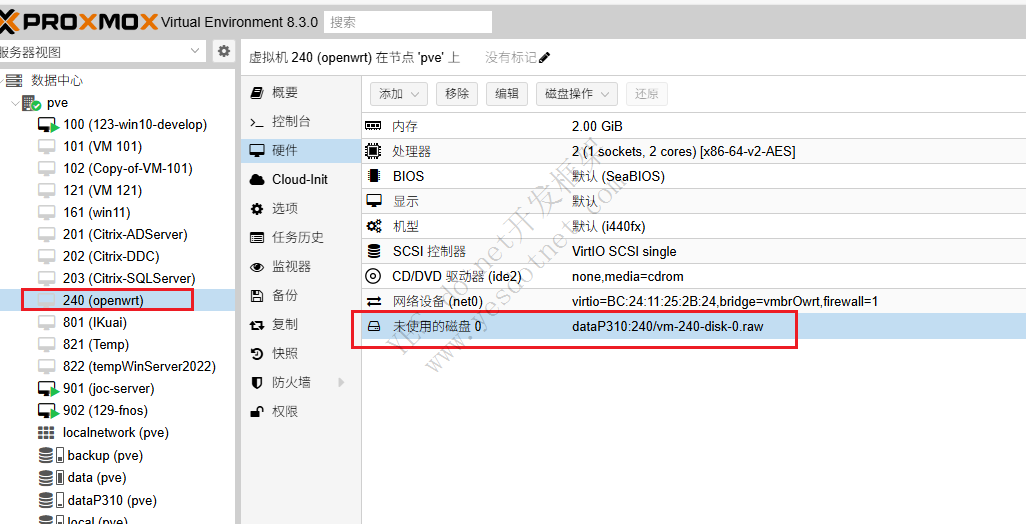Click the Revert (还原) button

point(646,94)
